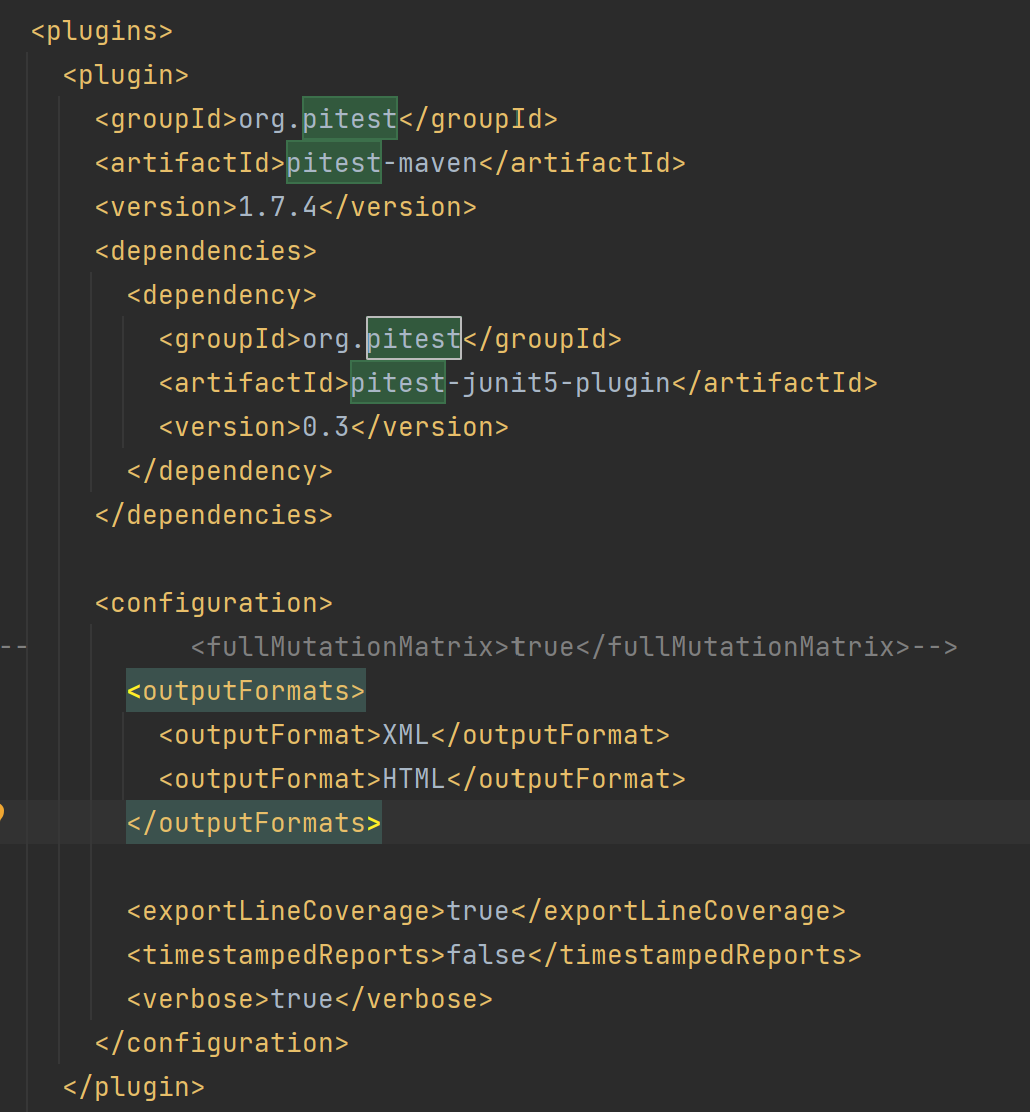
Task: Click the closing </plugin> tag
Action: (133, 1086)
